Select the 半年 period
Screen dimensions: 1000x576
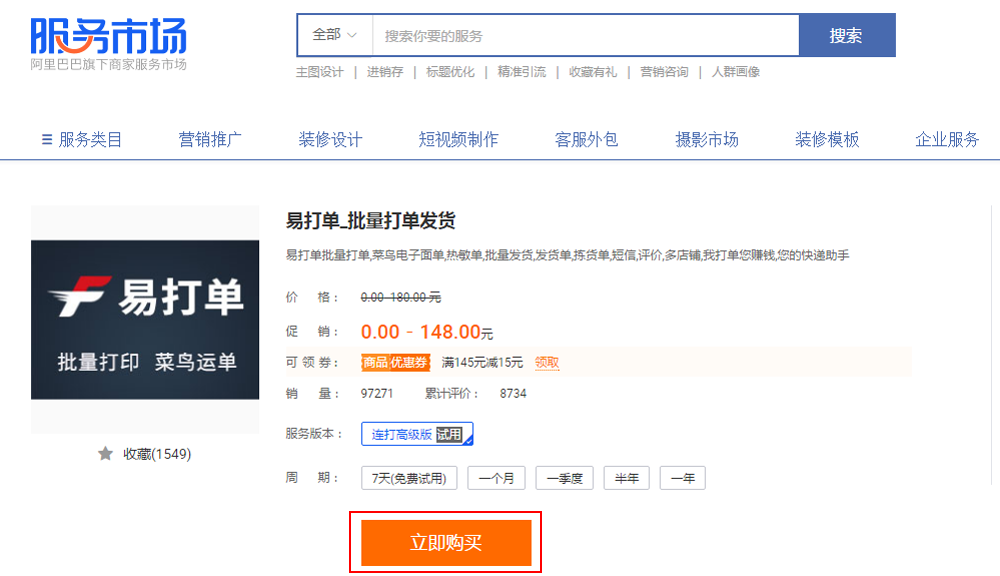coord(626,478)
